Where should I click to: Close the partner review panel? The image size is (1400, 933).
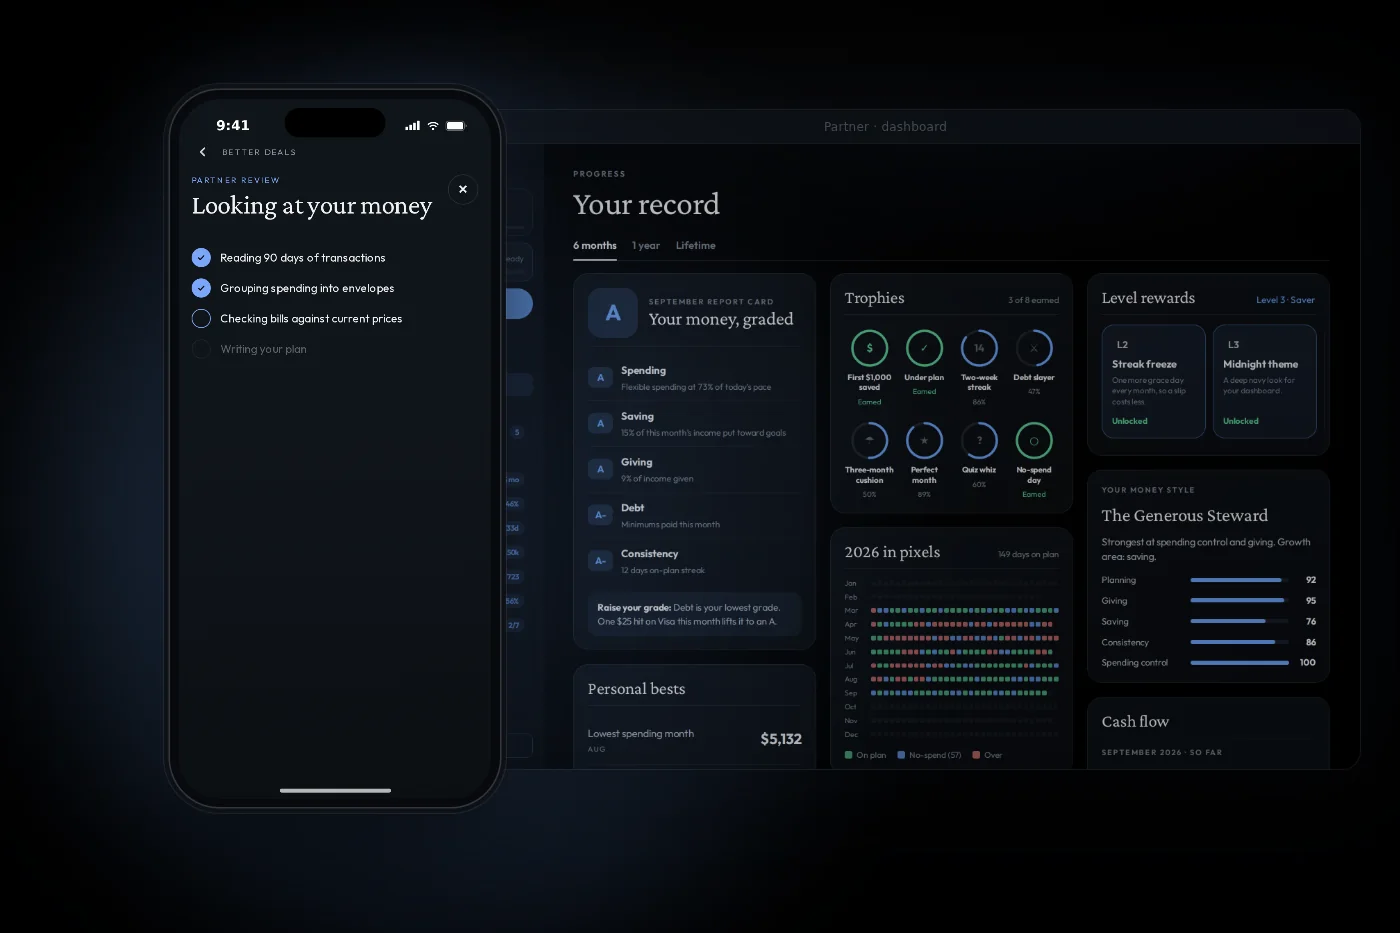(463, 189)
